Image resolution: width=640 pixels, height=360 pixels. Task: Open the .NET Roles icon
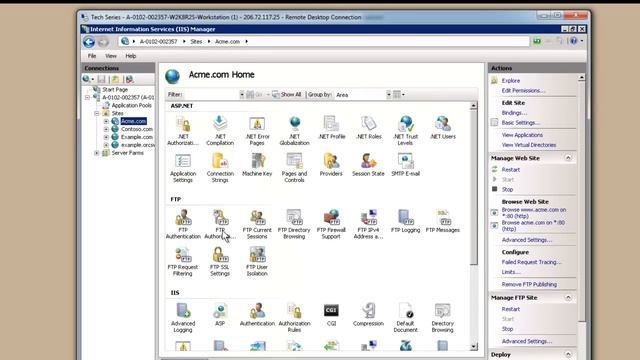[369, 128]
